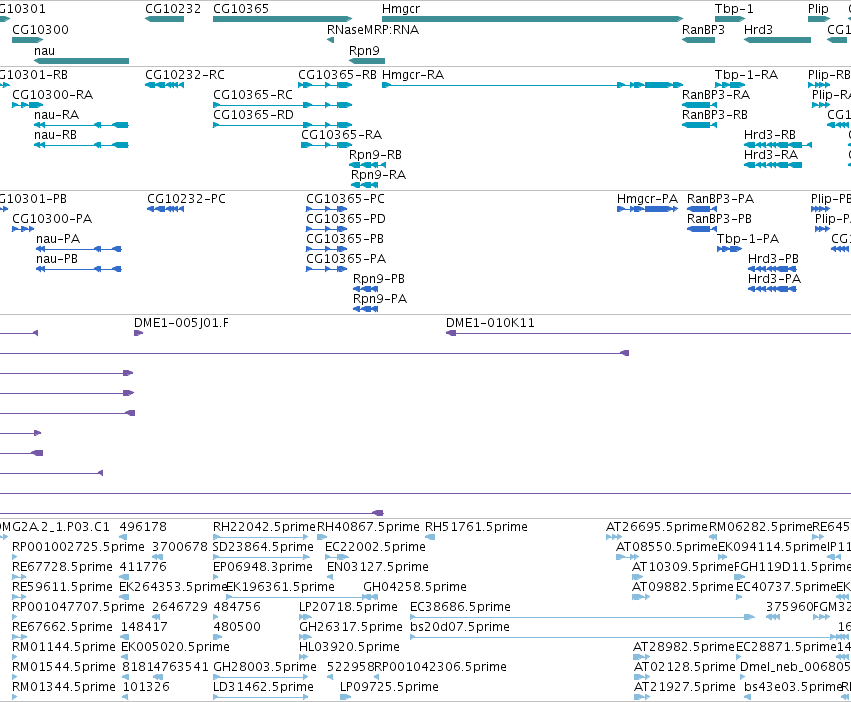Viewport: 851px width, 702px height.
Task: Click the nau-PA protein
Action: [x=79, y=249]
